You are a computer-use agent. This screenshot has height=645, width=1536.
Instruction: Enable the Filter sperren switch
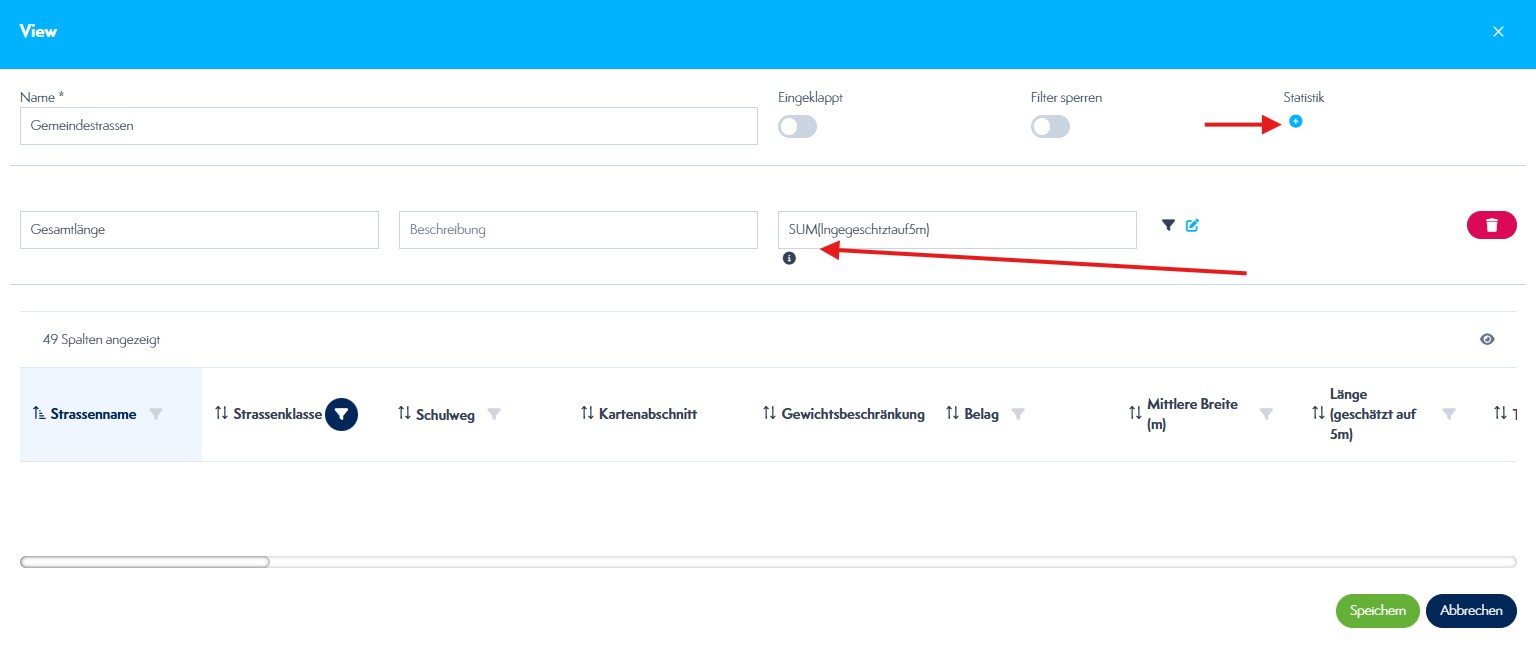[x=1050, y=127]
